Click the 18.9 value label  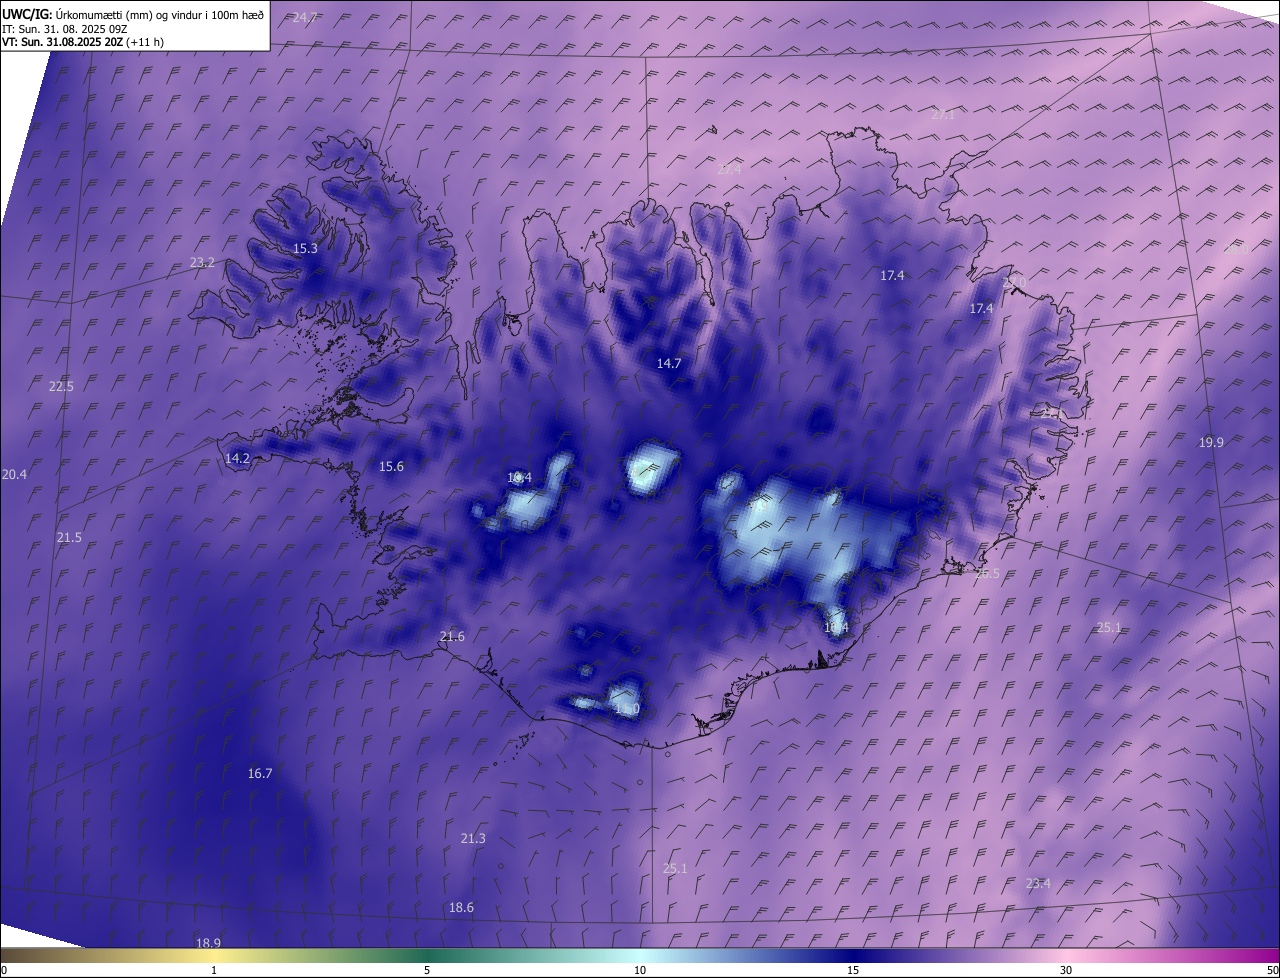click(x=208, y=943)
